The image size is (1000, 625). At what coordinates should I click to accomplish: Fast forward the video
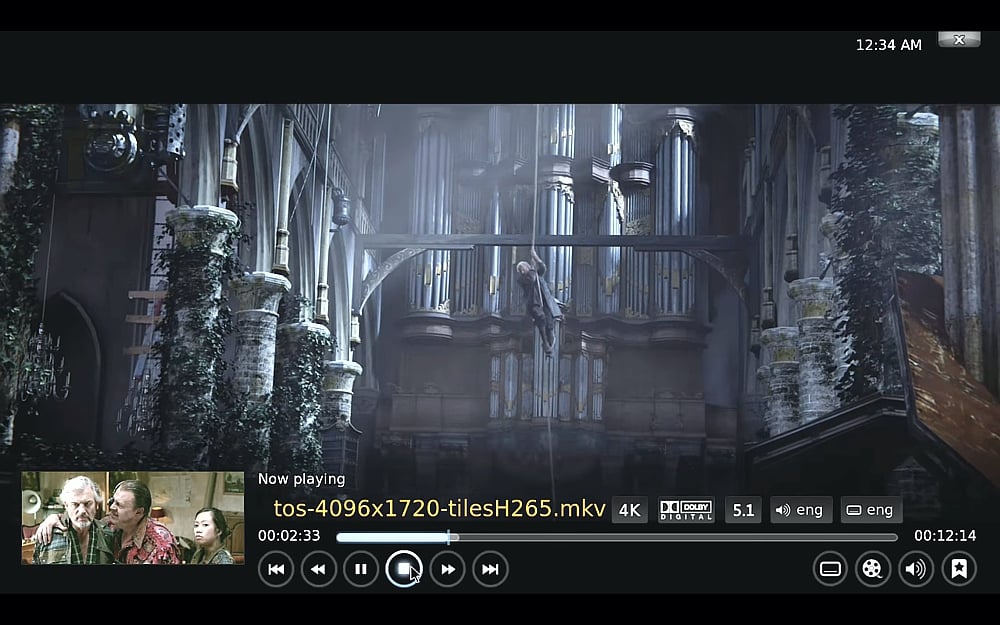[448, 569]
